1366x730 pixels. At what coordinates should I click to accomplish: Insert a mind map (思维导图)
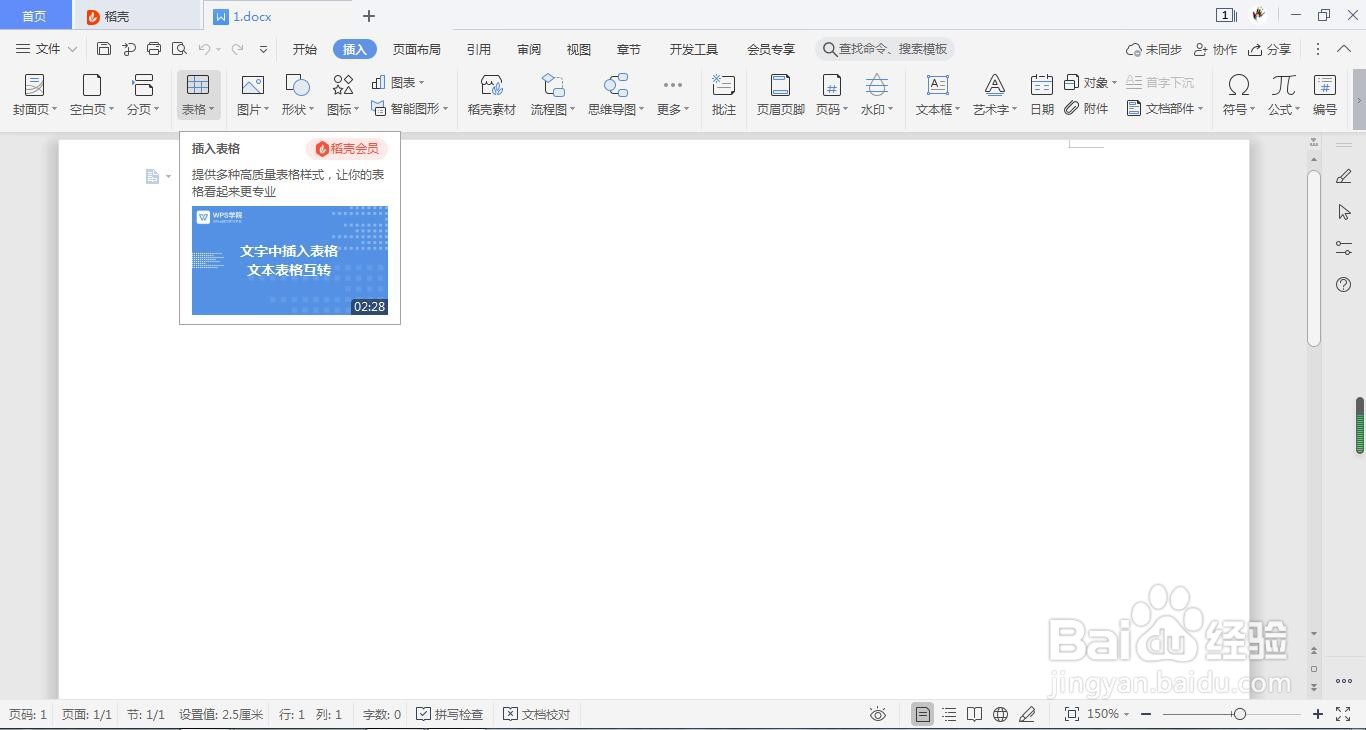616,95
